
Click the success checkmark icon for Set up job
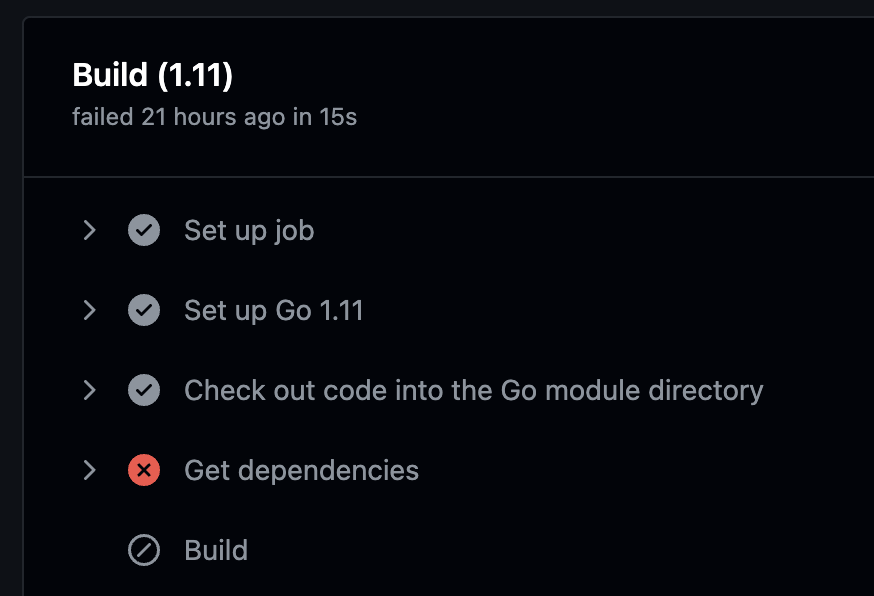click(x=144, y=230)
